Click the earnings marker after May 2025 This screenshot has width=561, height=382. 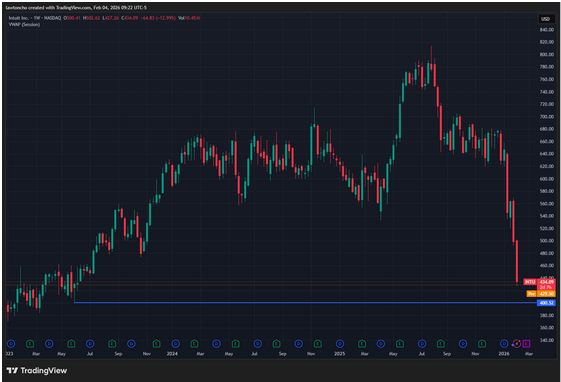[400, 344]
